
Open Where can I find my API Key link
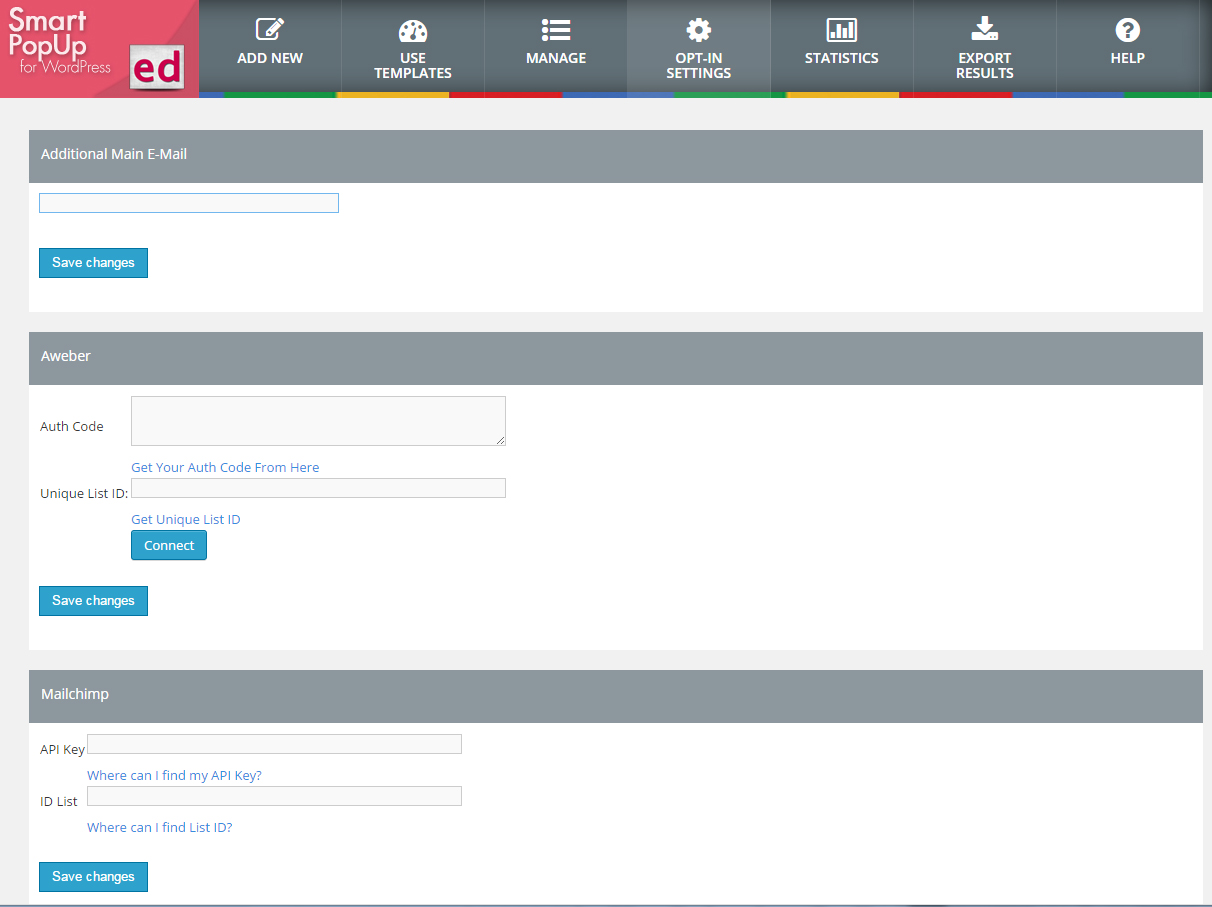coord(174,775)
